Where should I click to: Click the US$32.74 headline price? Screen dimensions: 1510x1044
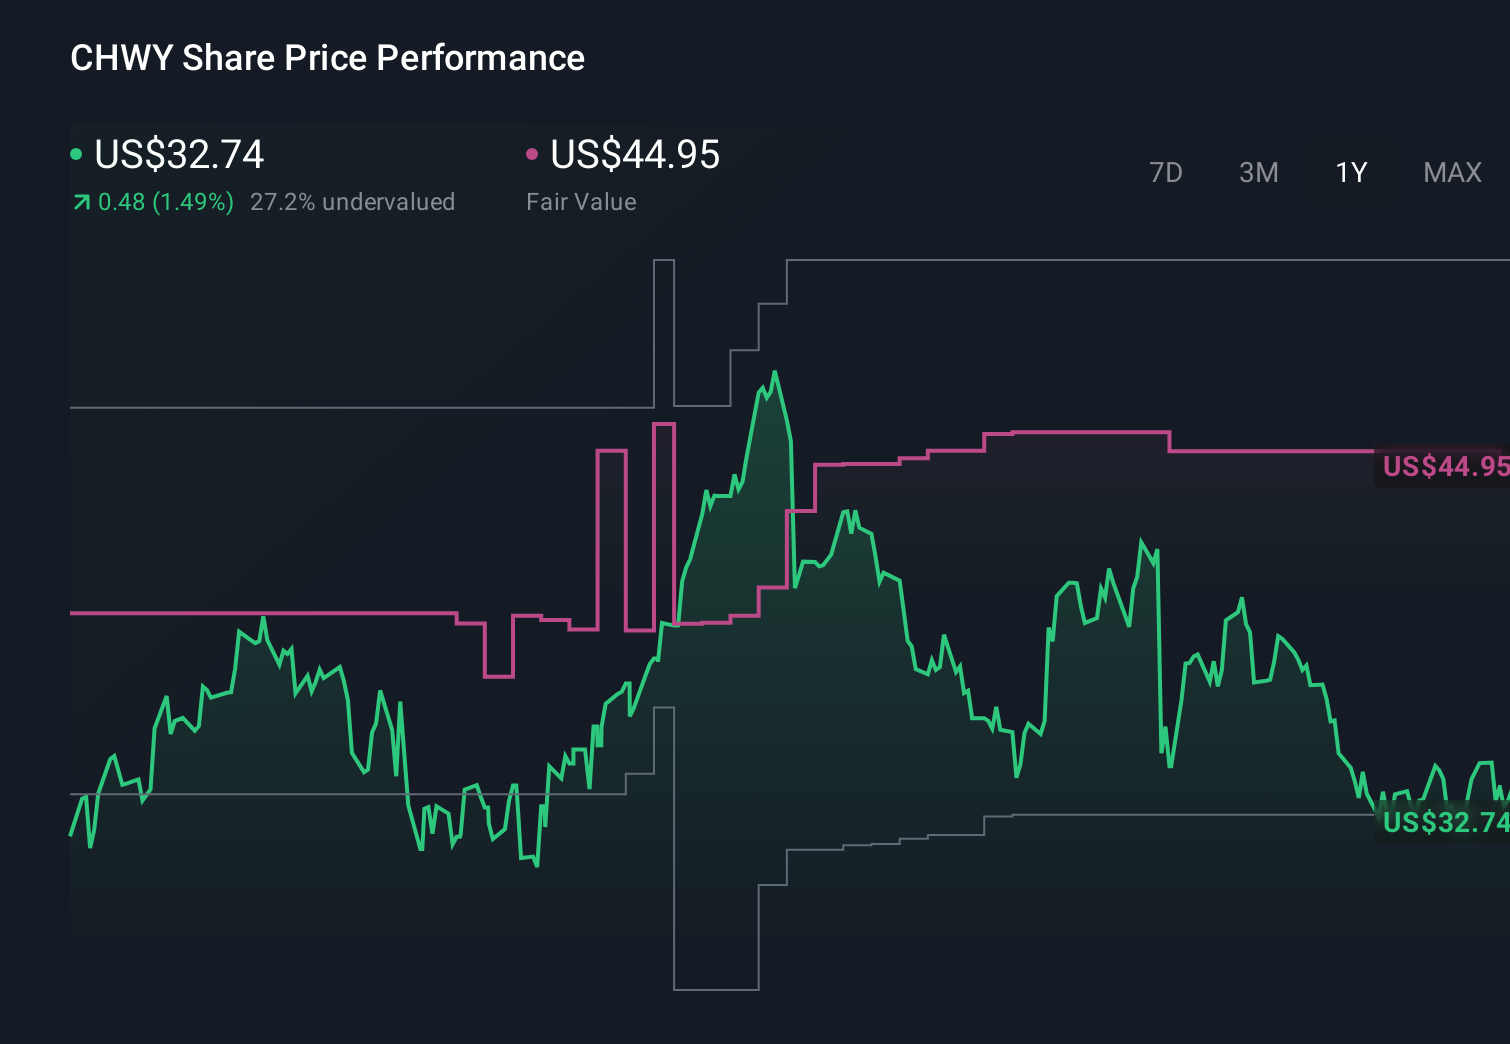[x=178, y=155]
